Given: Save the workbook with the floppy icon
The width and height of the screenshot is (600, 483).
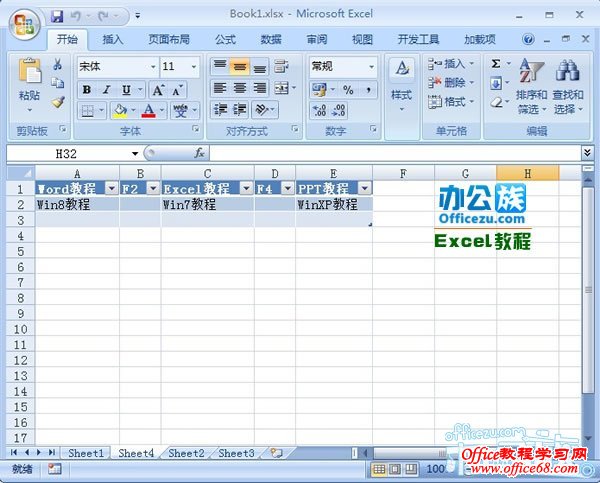Looking at the screenshot, I should (57, 16).
